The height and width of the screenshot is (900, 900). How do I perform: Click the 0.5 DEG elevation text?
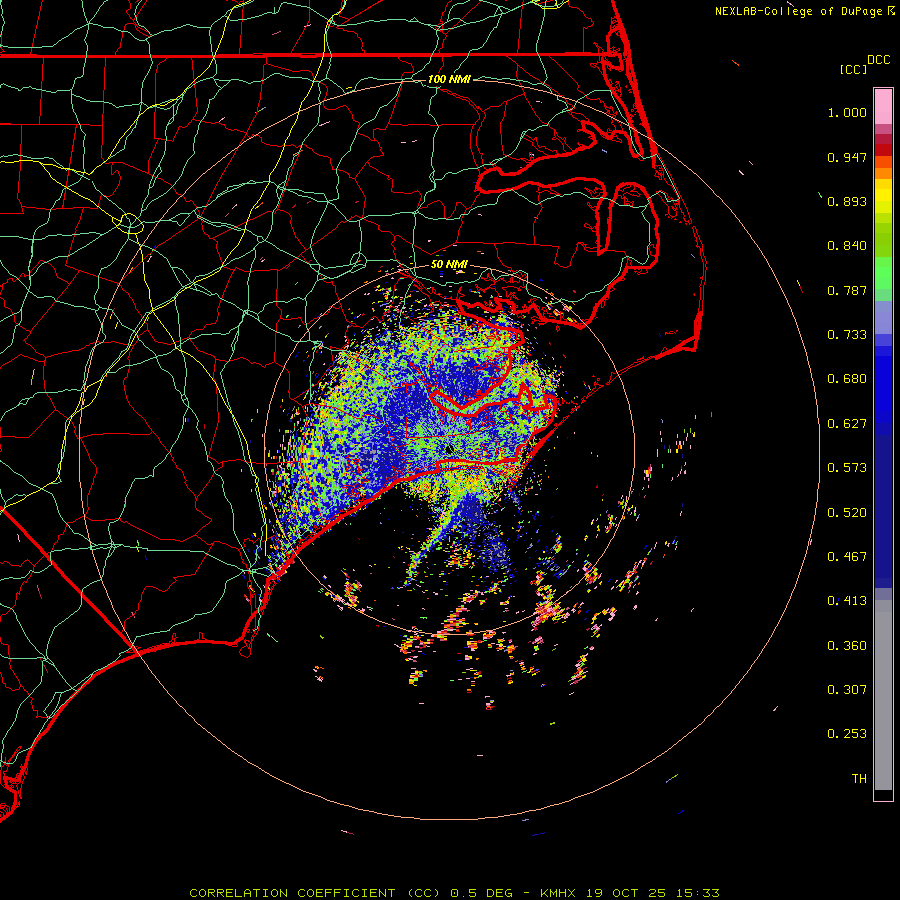pyautogui.click(x=481, y=893)
